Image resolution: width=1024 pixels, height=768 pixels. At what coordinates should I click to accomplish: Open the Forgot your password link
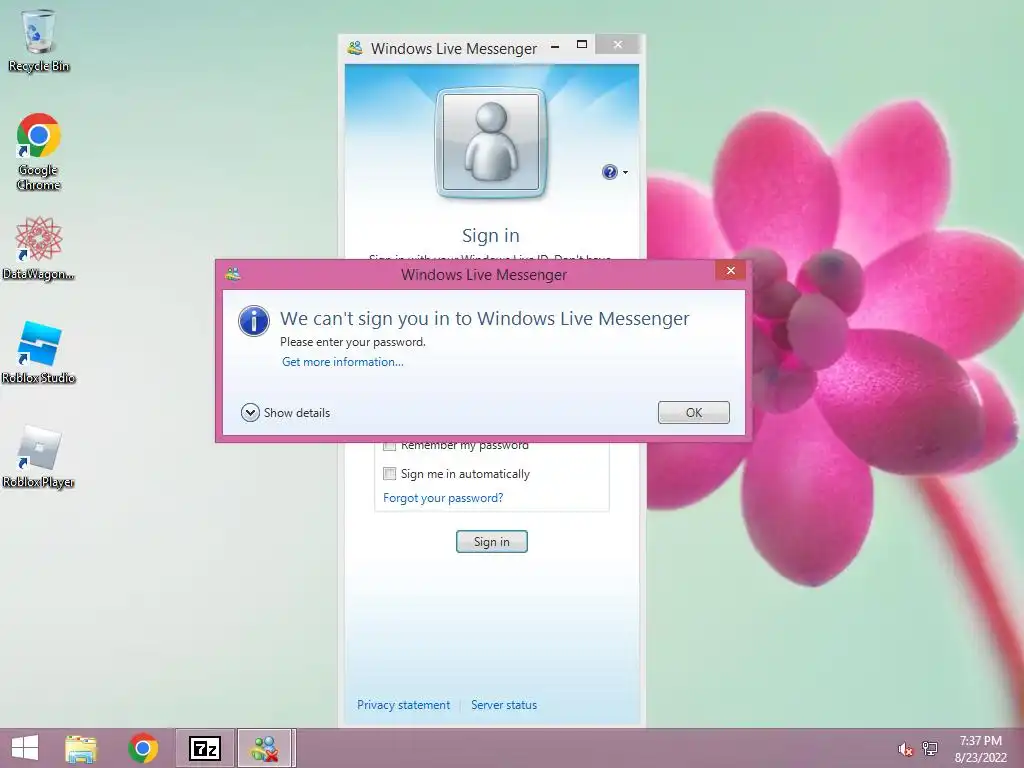pos(443,498)
